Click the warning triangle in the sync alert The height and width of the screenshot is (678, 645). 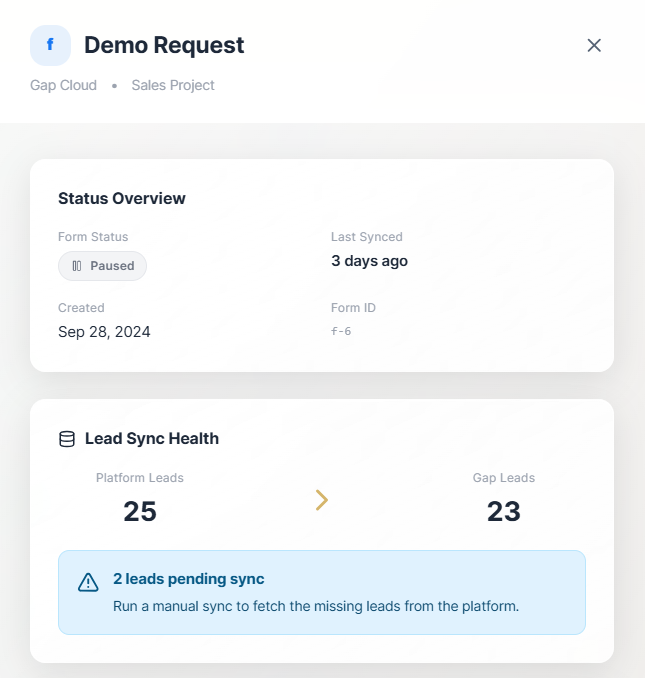[88, 582]
